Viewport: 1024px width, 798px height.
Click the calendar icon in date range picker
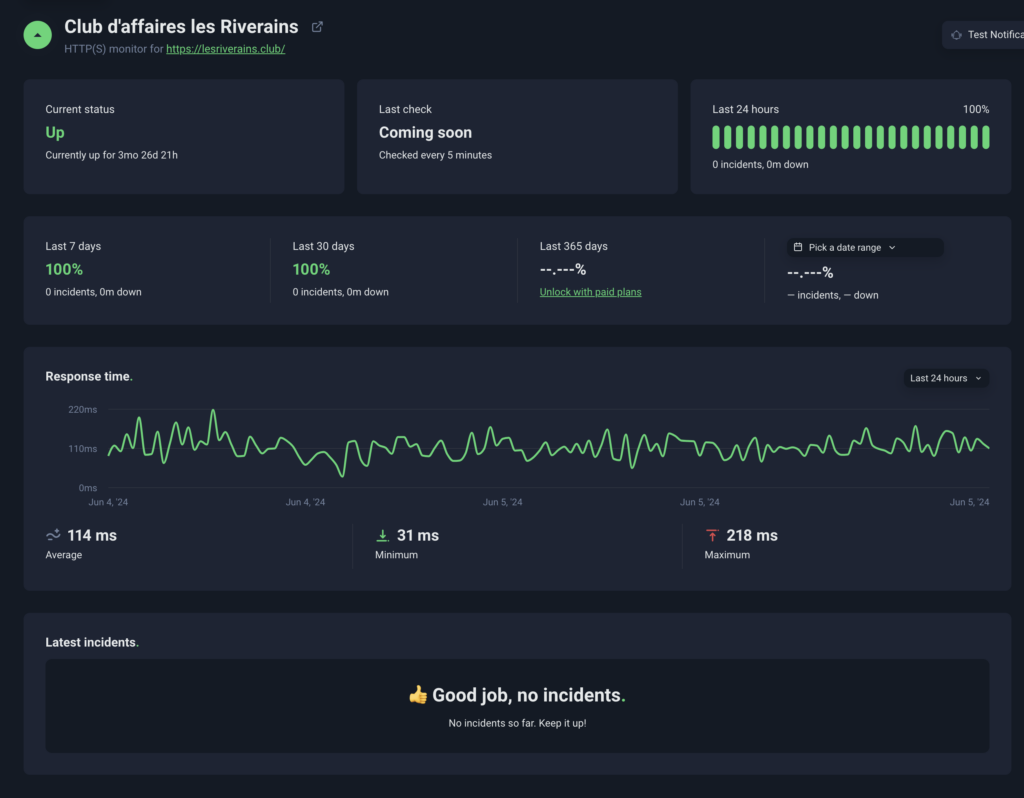798,248
